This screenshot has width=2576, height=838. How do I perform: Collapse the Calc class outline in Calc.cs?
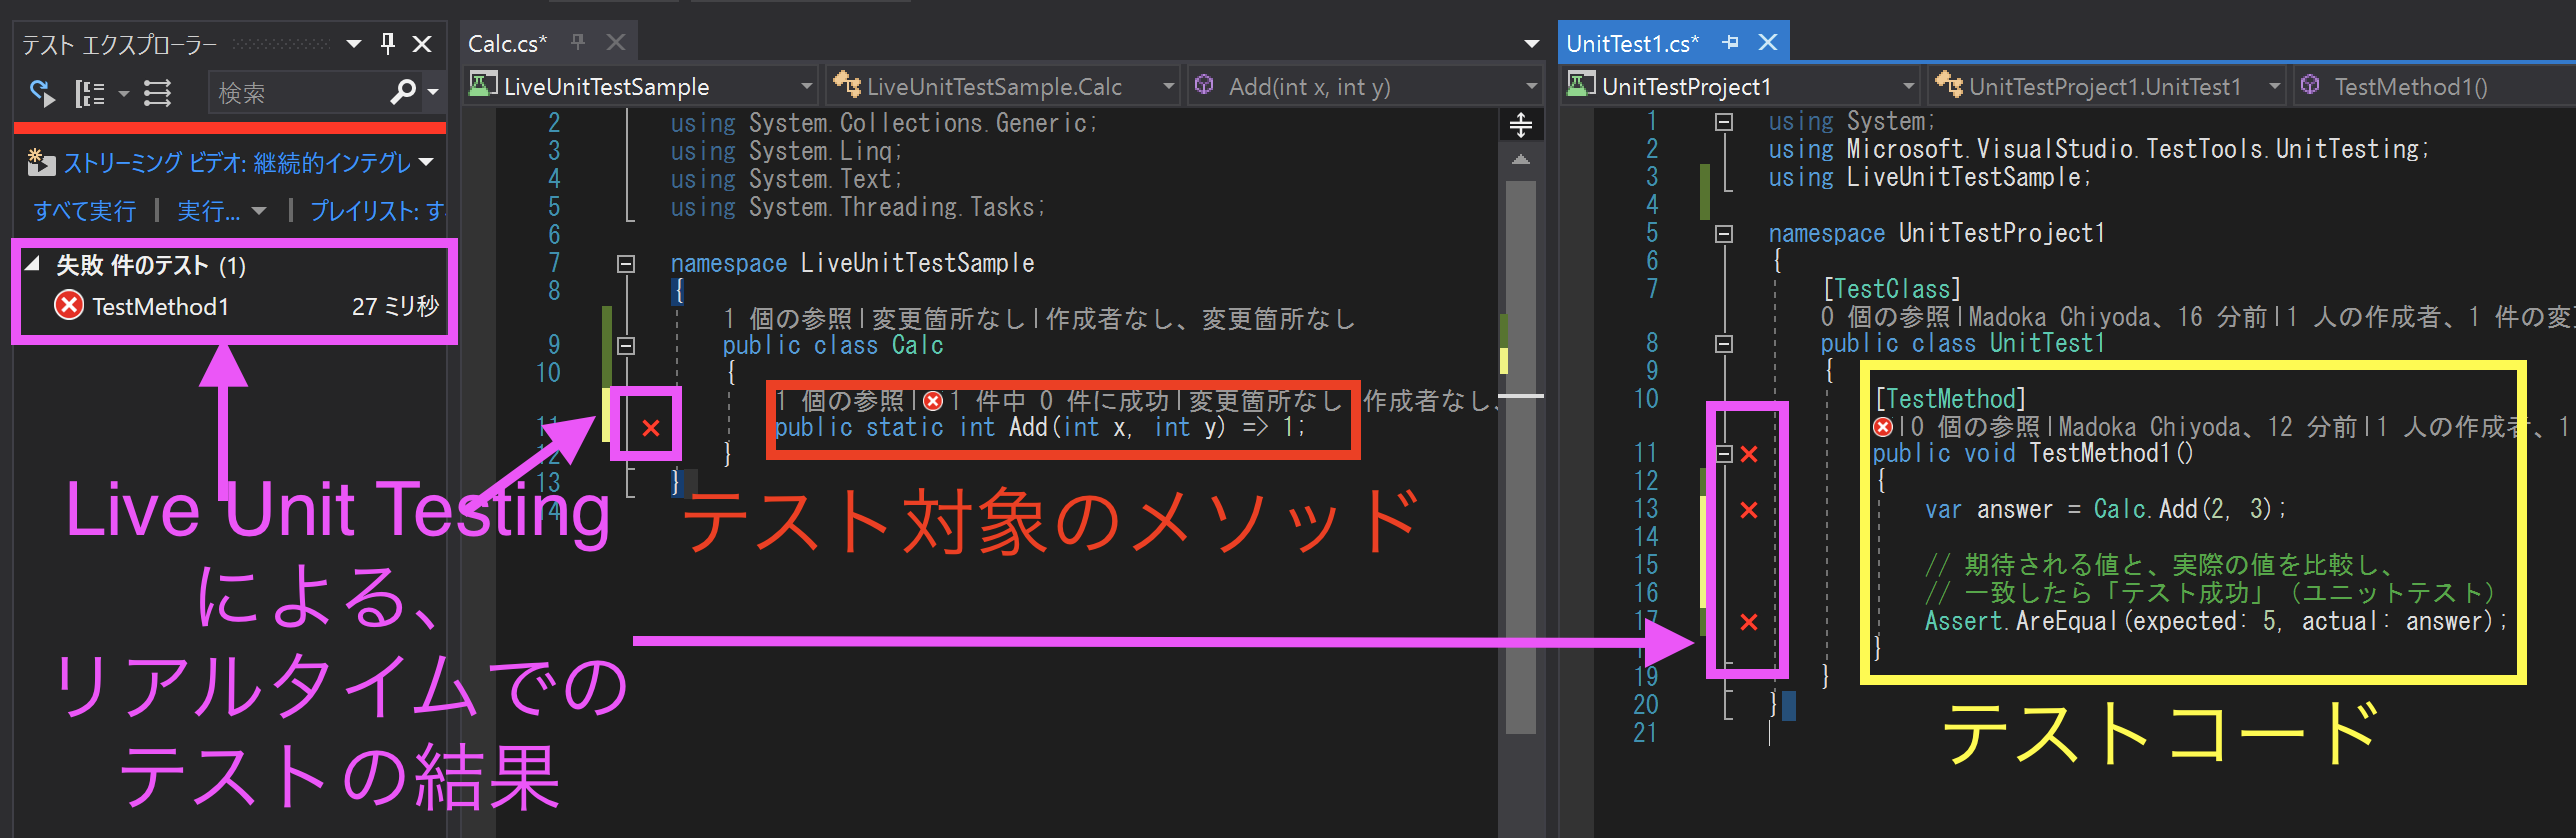coord(626,346)
